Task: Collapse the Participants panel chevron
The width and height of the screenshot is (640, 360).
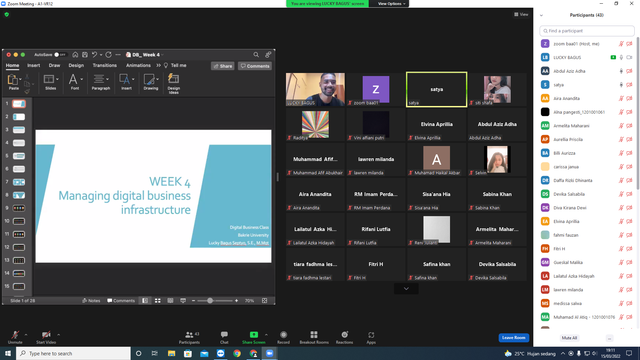Action: click(541, 15)
